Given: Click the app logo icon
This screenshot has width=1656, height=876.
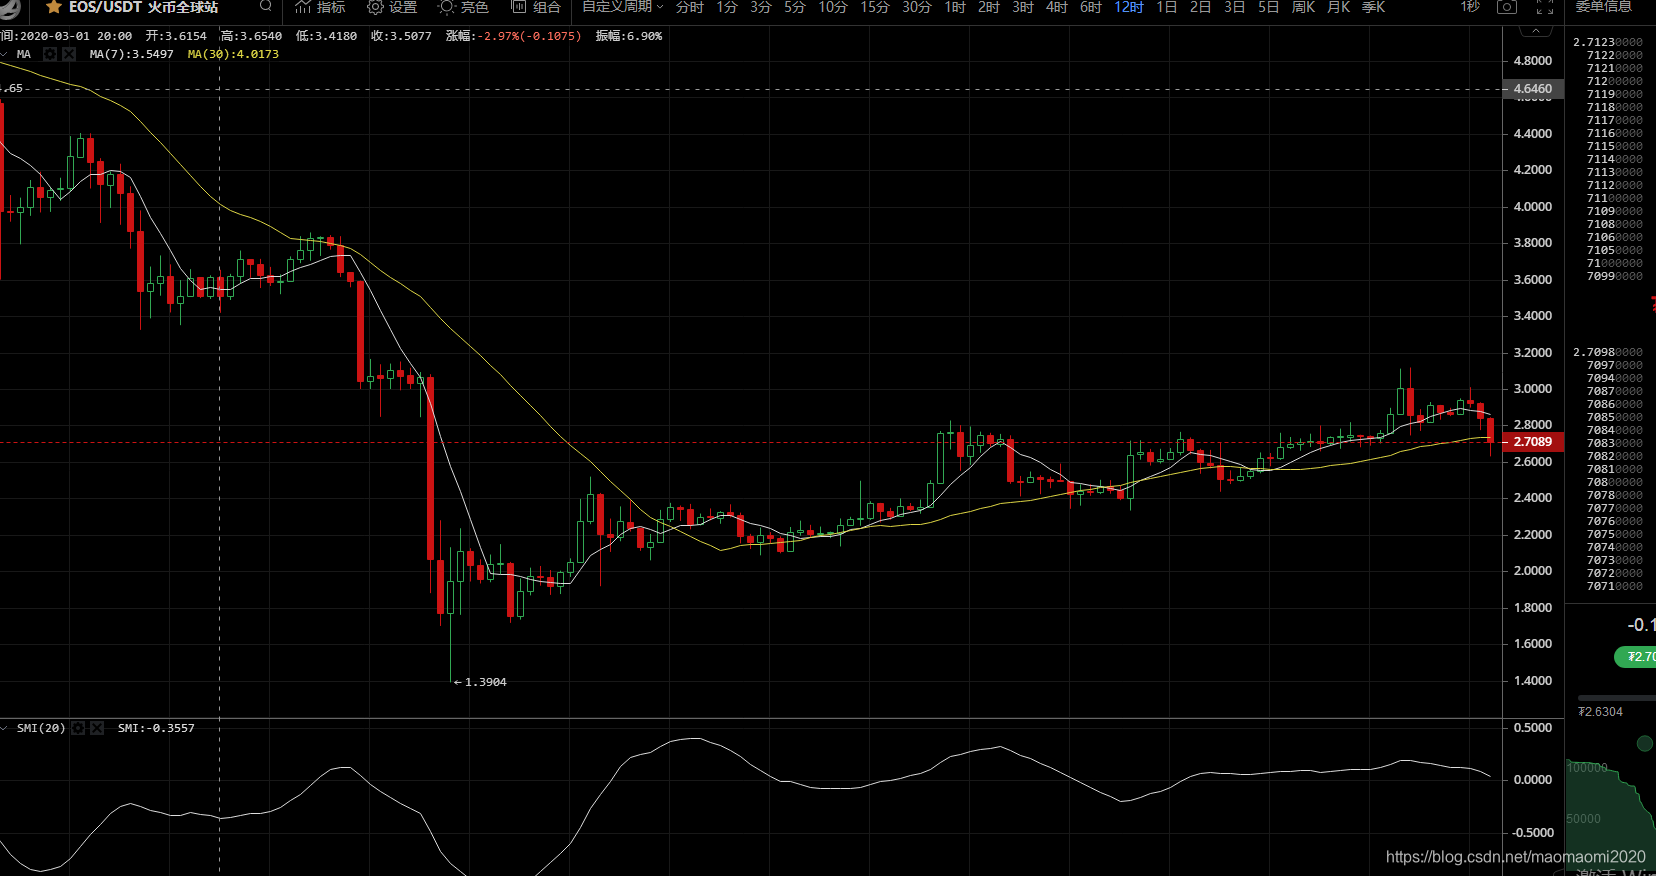Looking at the screenshot, I should pyautogui.click(x=9, y=8).
